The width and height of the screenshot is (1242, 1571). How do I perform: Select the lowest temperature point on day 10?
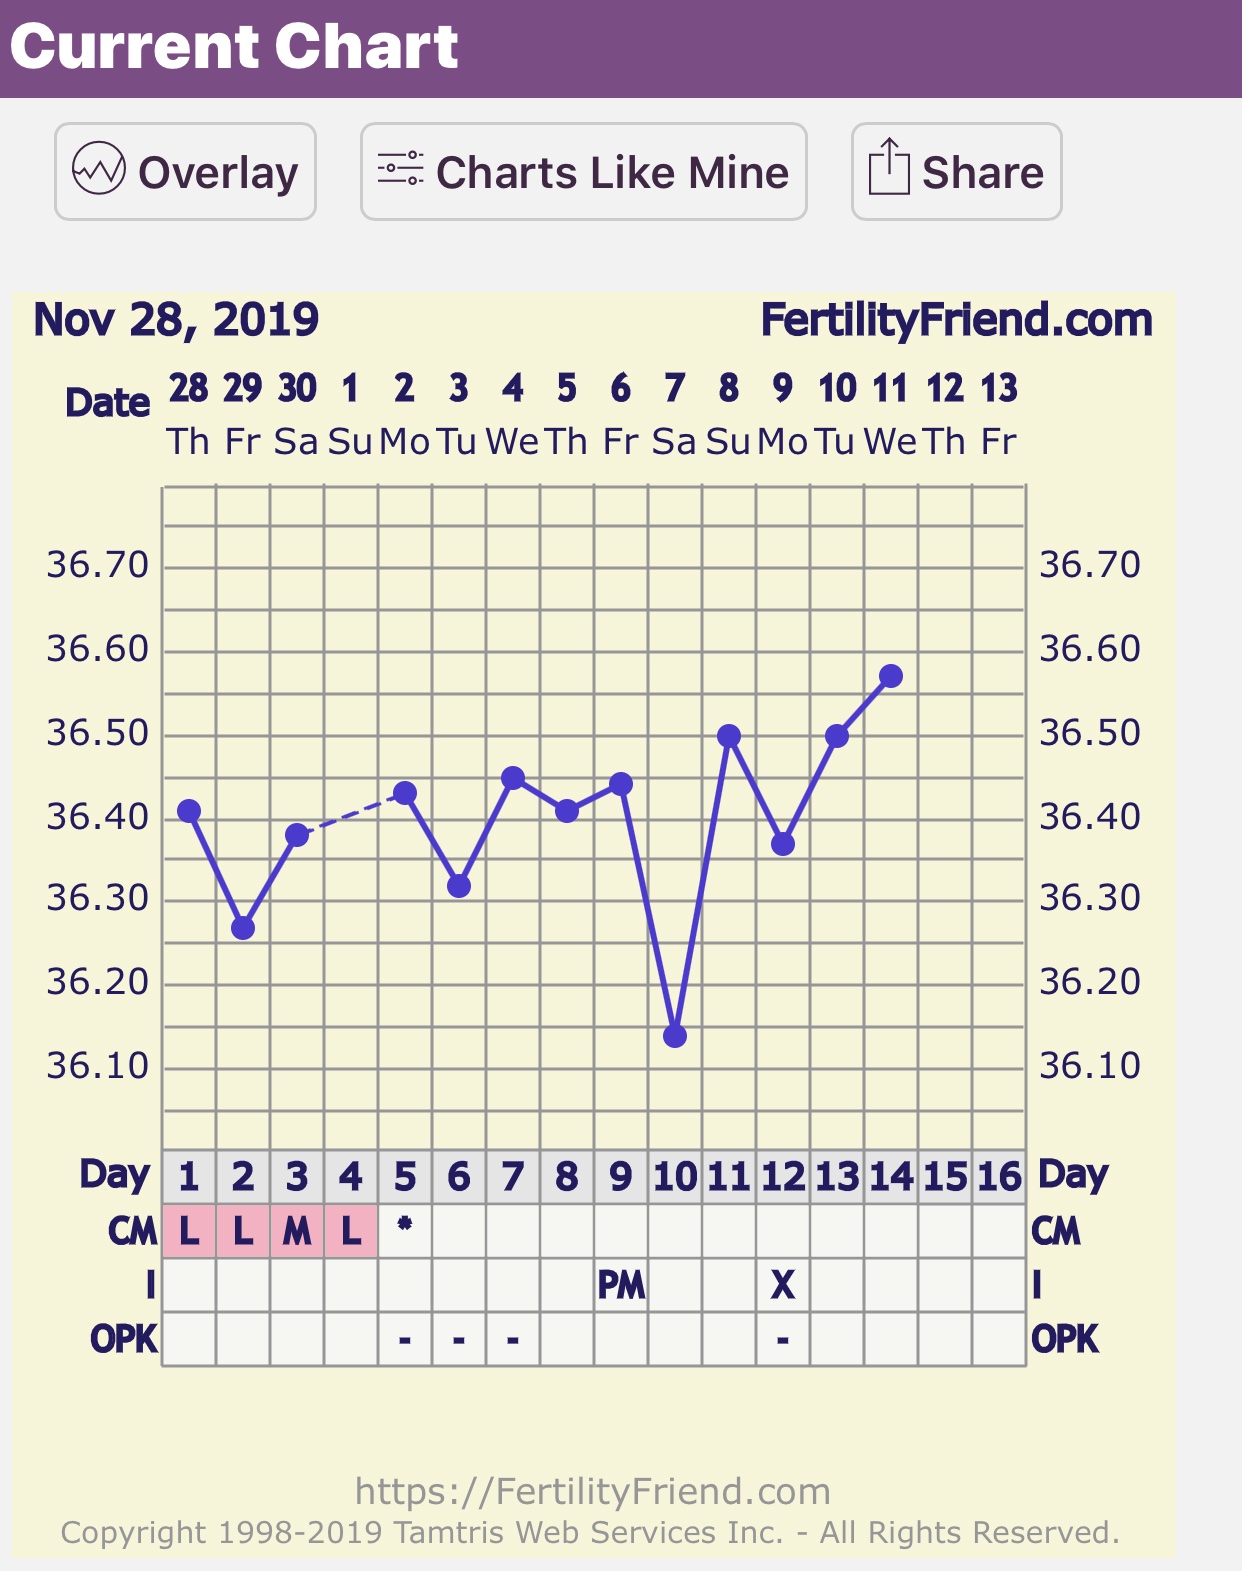click(675, 1036)
